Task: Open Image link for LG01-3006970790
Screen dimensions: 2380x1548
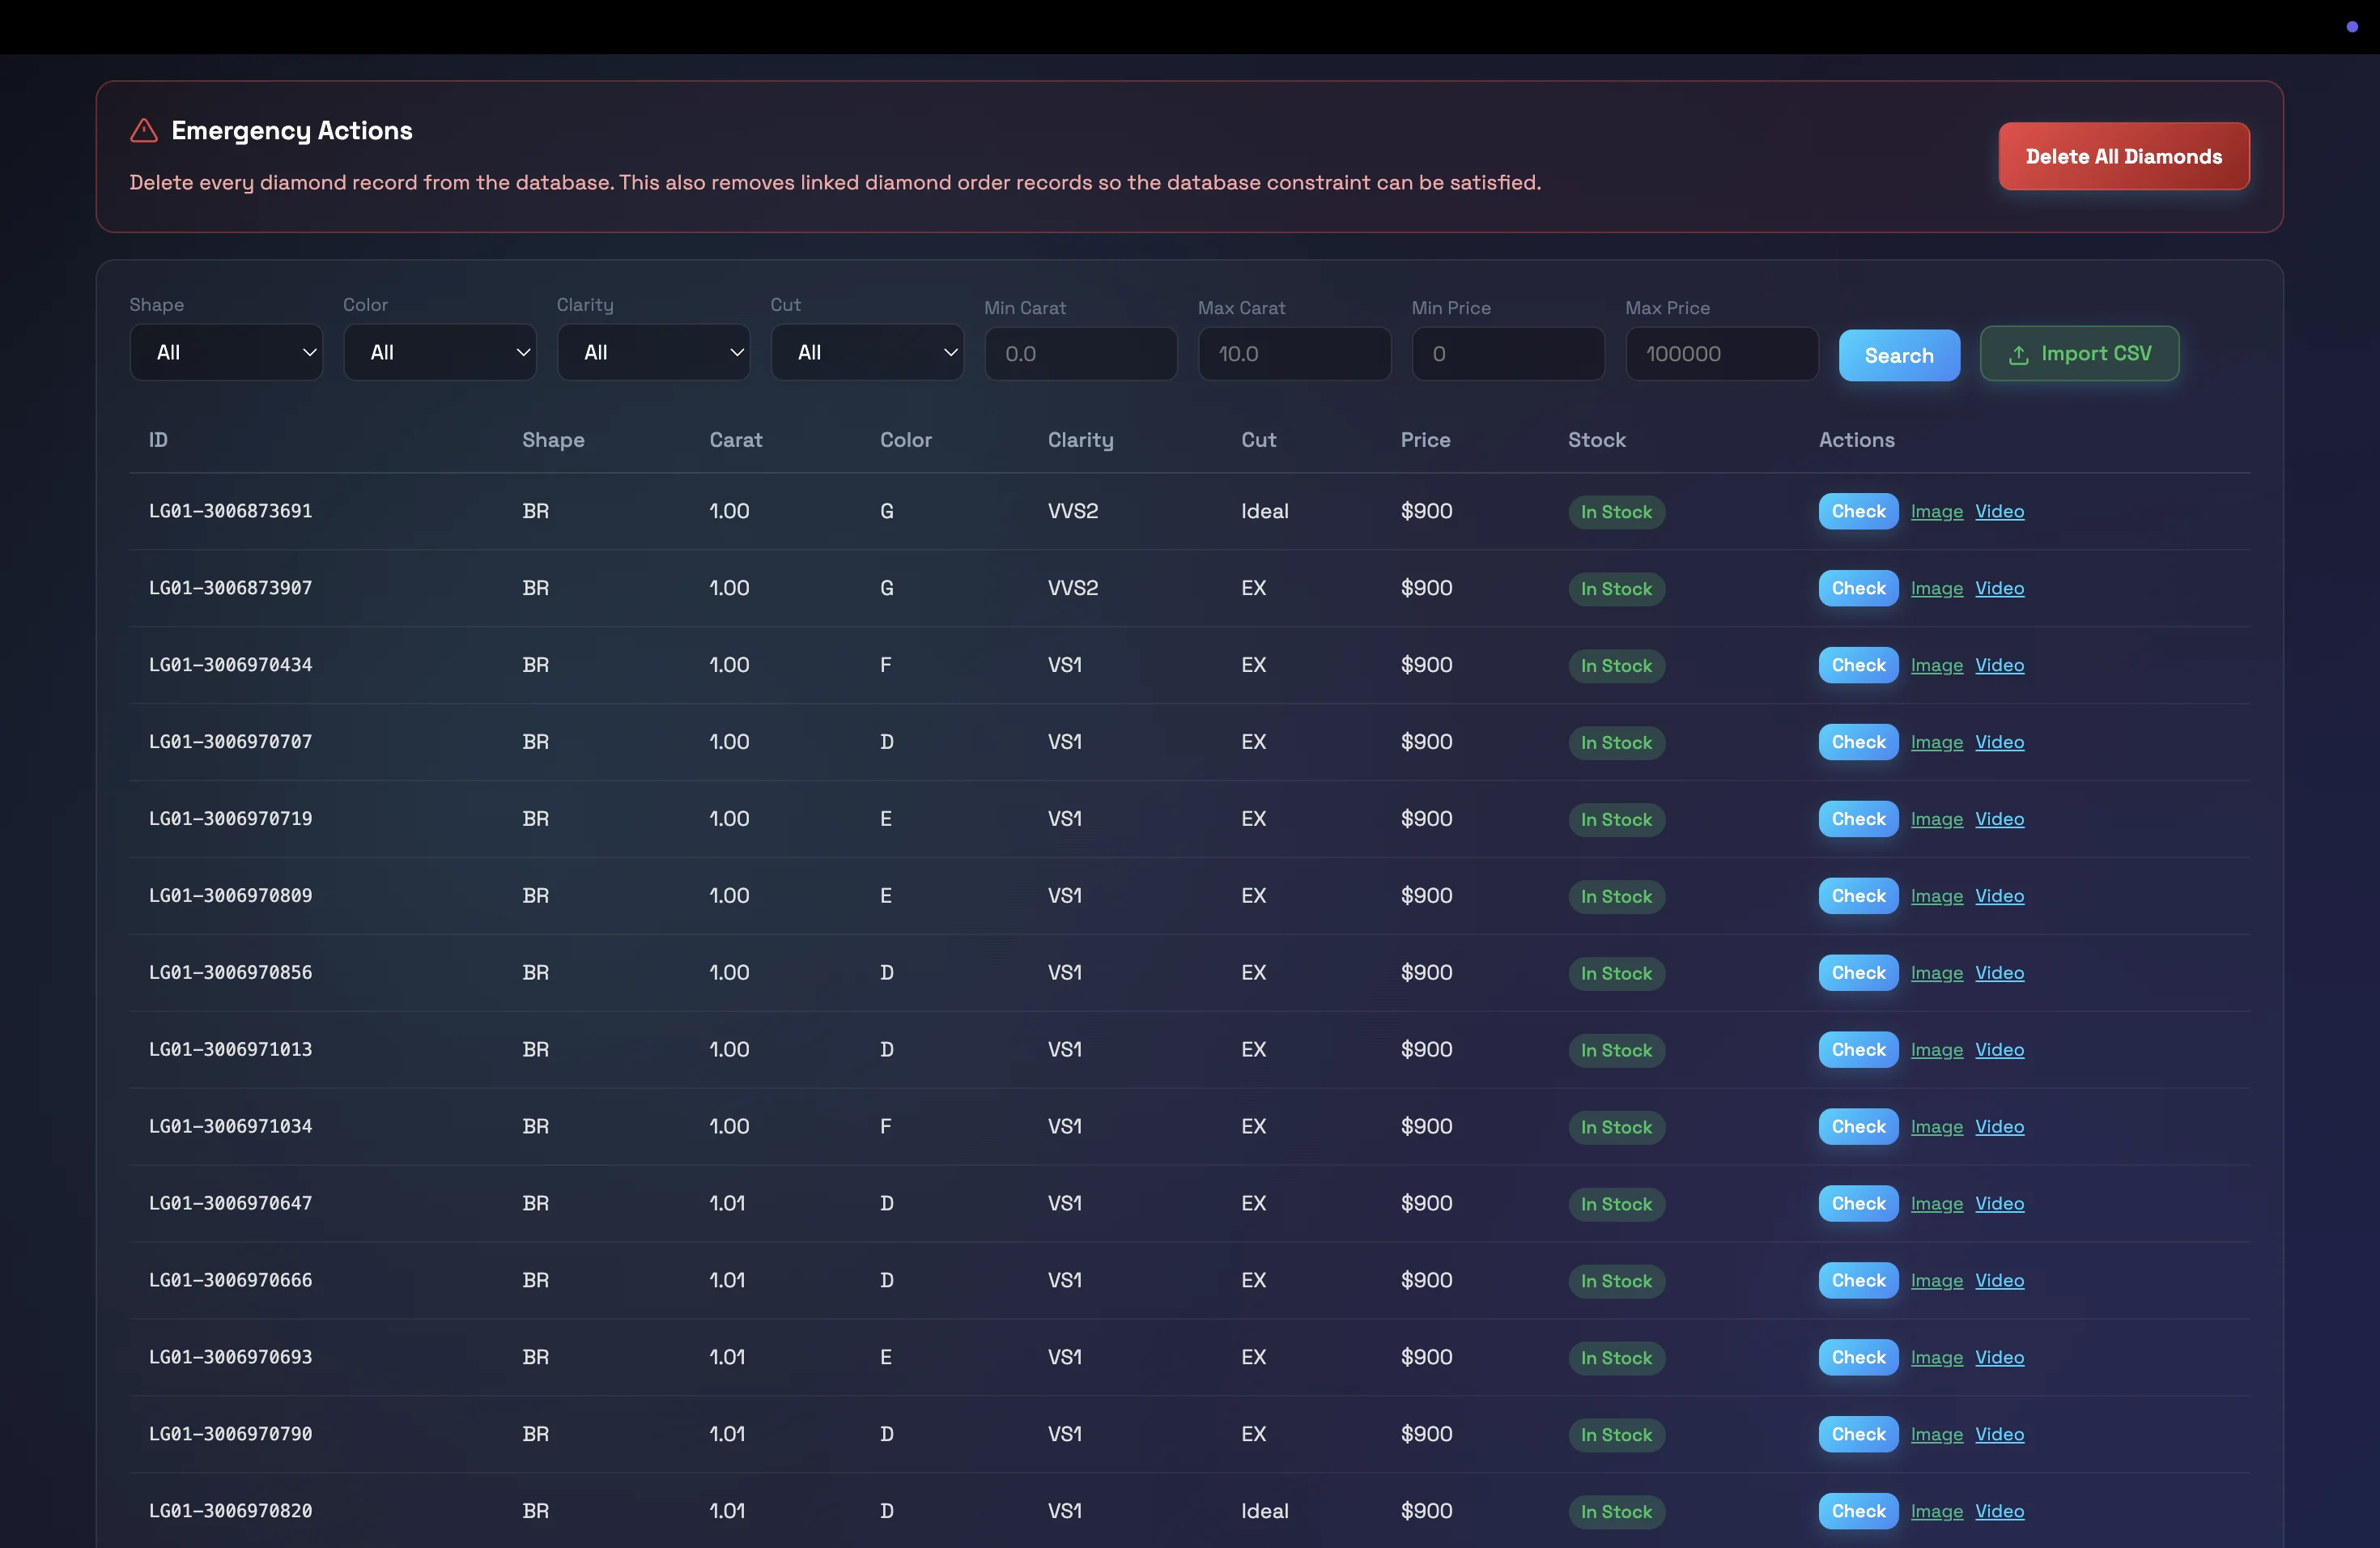Action: point(1936,1435)
